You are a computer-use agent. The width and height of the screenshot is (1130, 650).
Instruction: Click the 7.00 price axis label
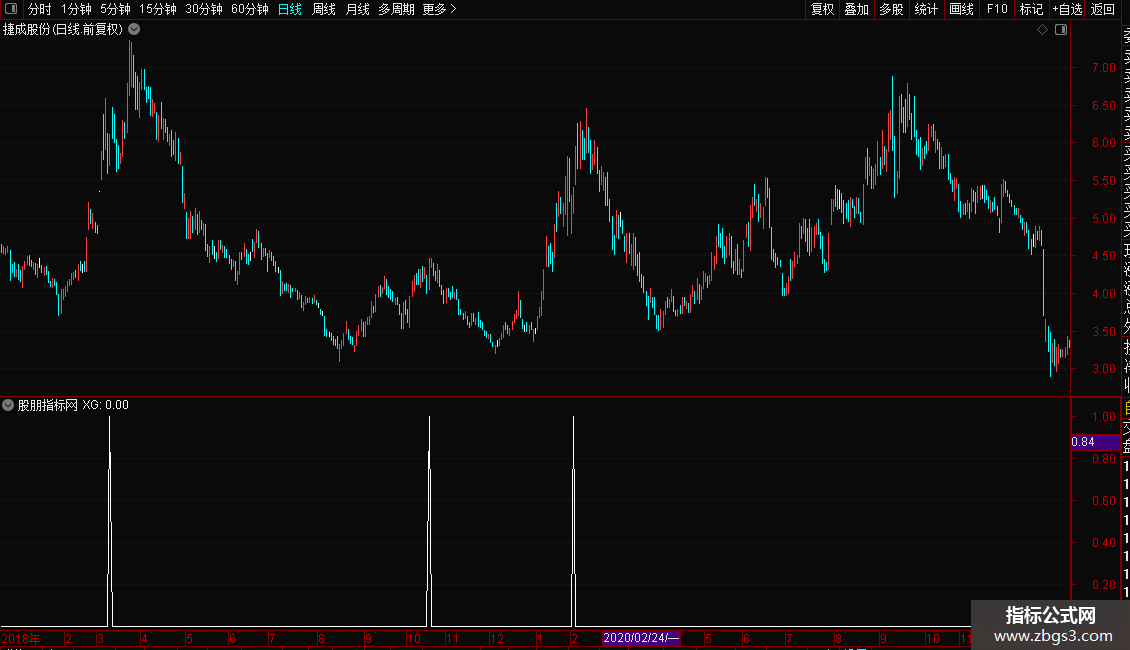(x=1103, y=68)
